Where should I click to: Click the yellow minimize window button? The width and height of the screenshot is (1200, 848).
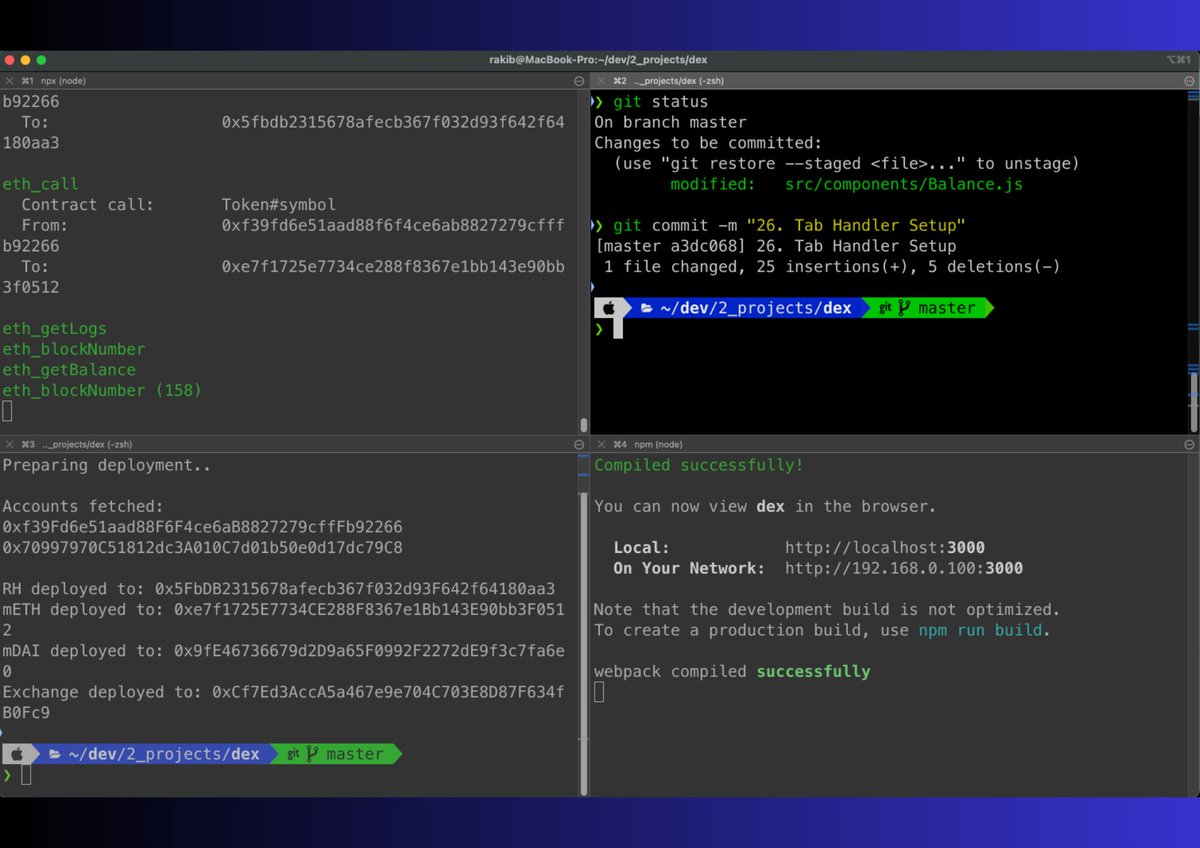26,60
